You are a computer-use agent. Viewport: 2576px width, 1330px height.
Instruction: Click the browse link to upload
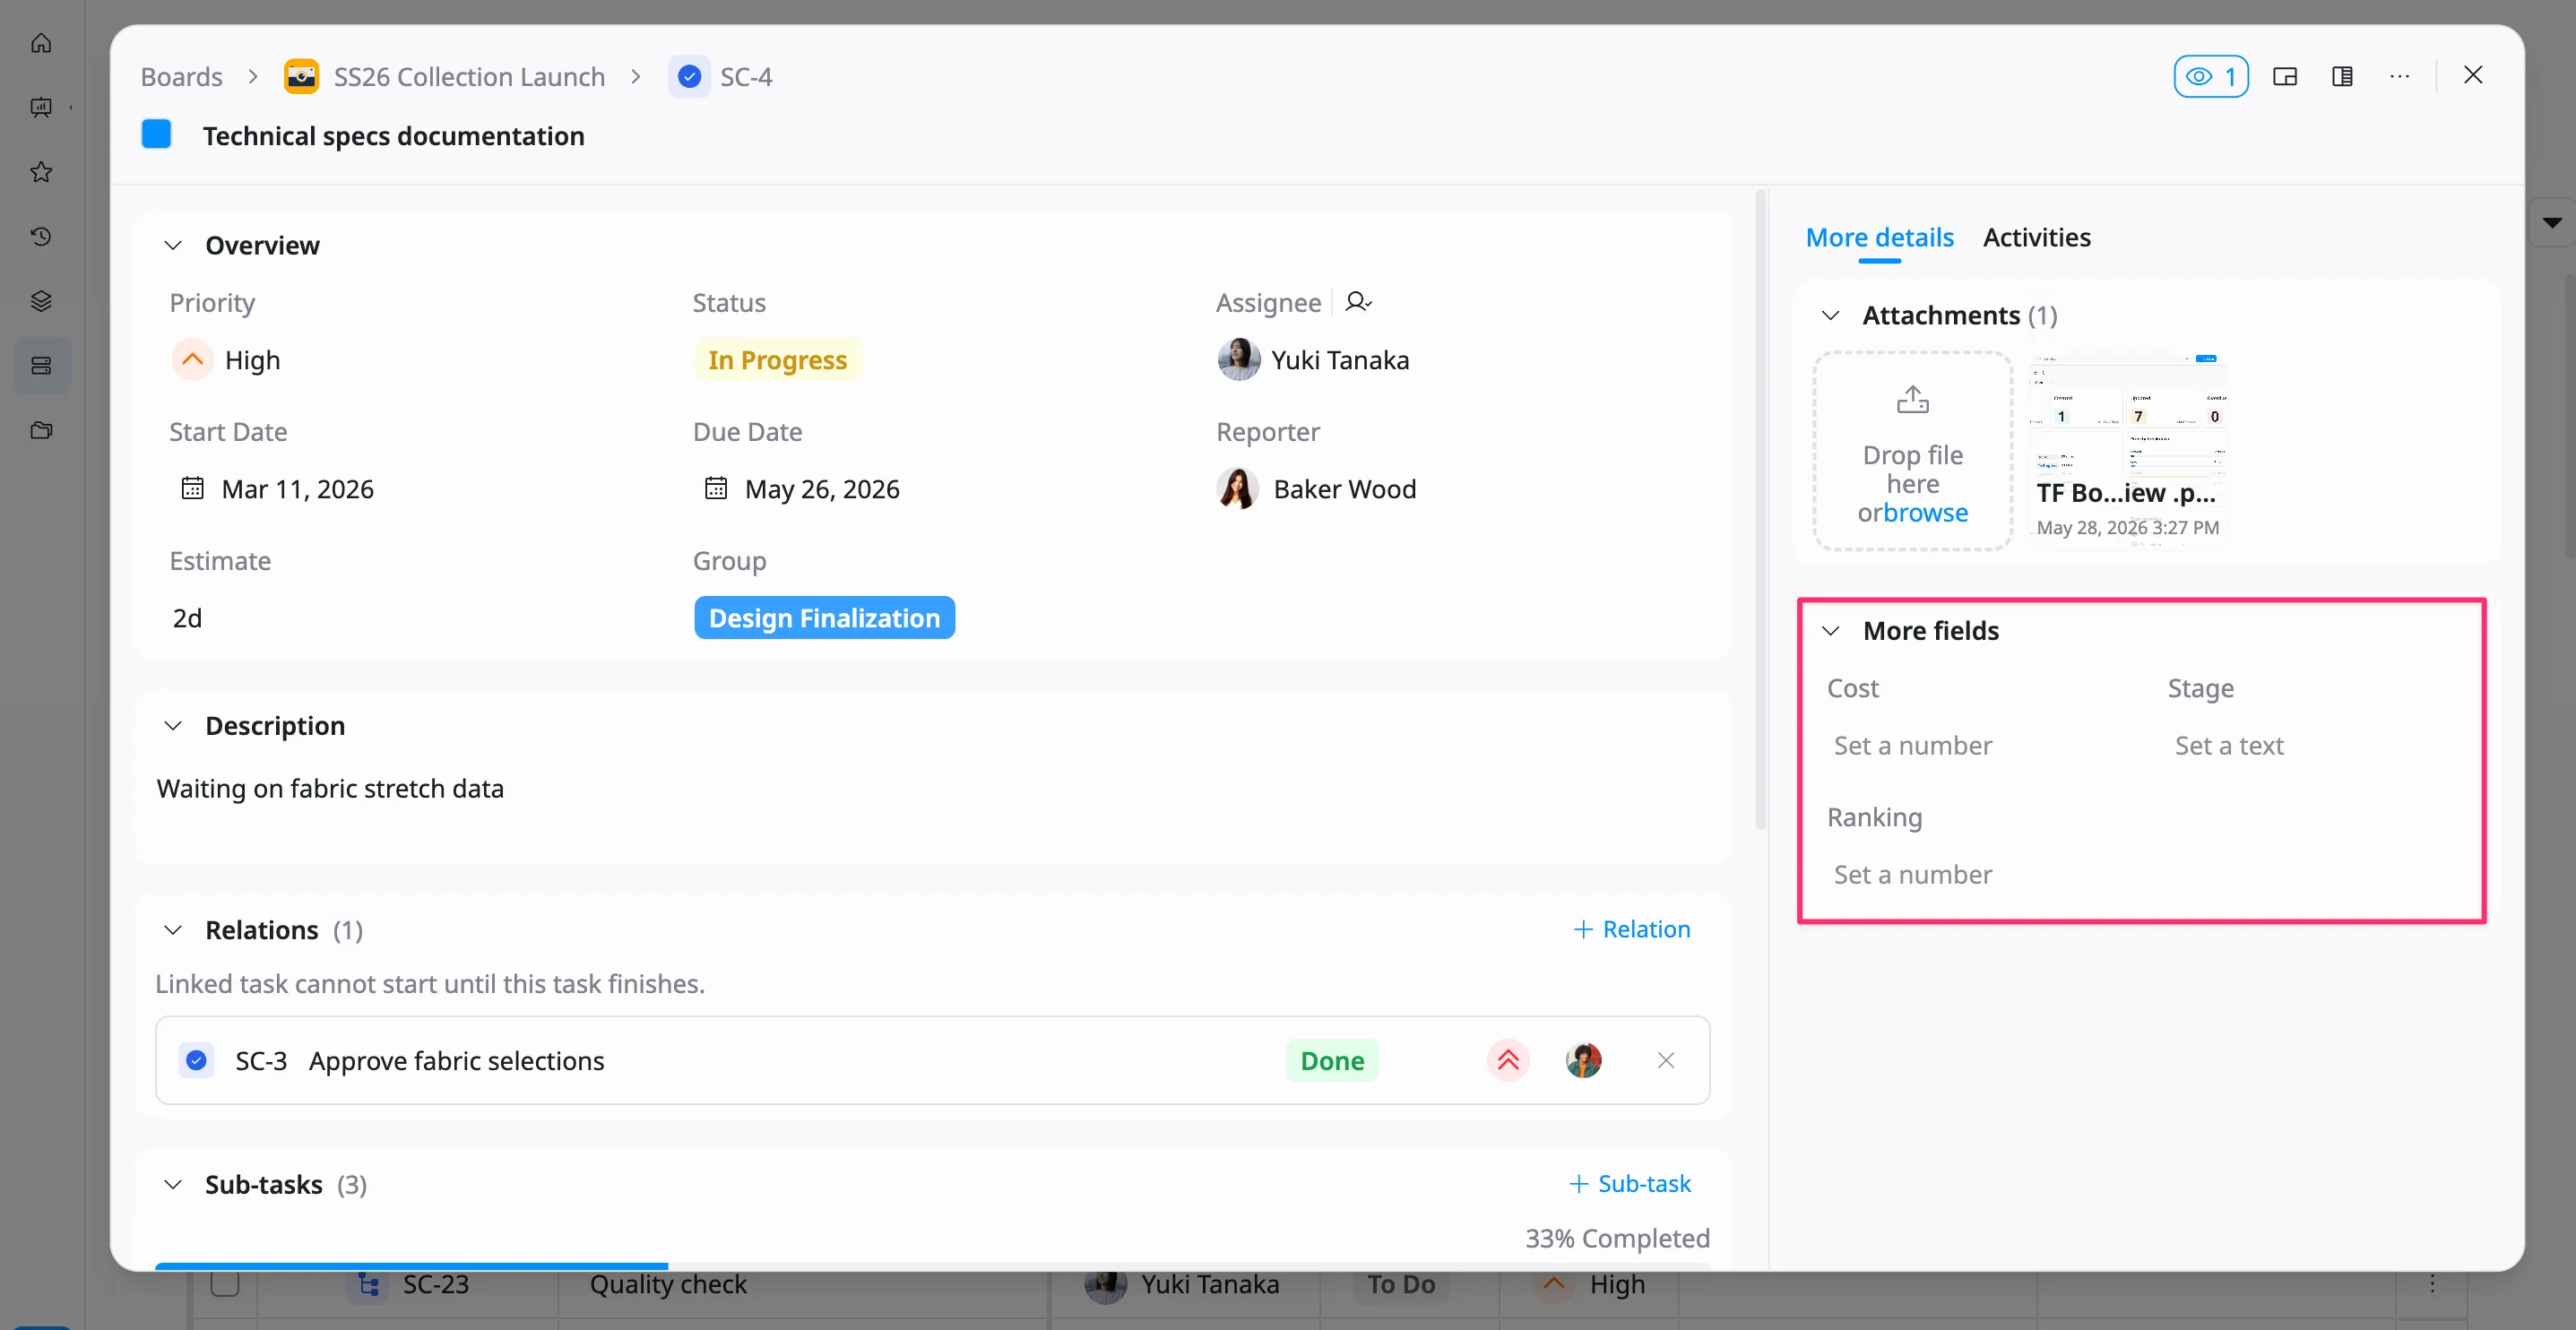tap(1926, 513)
